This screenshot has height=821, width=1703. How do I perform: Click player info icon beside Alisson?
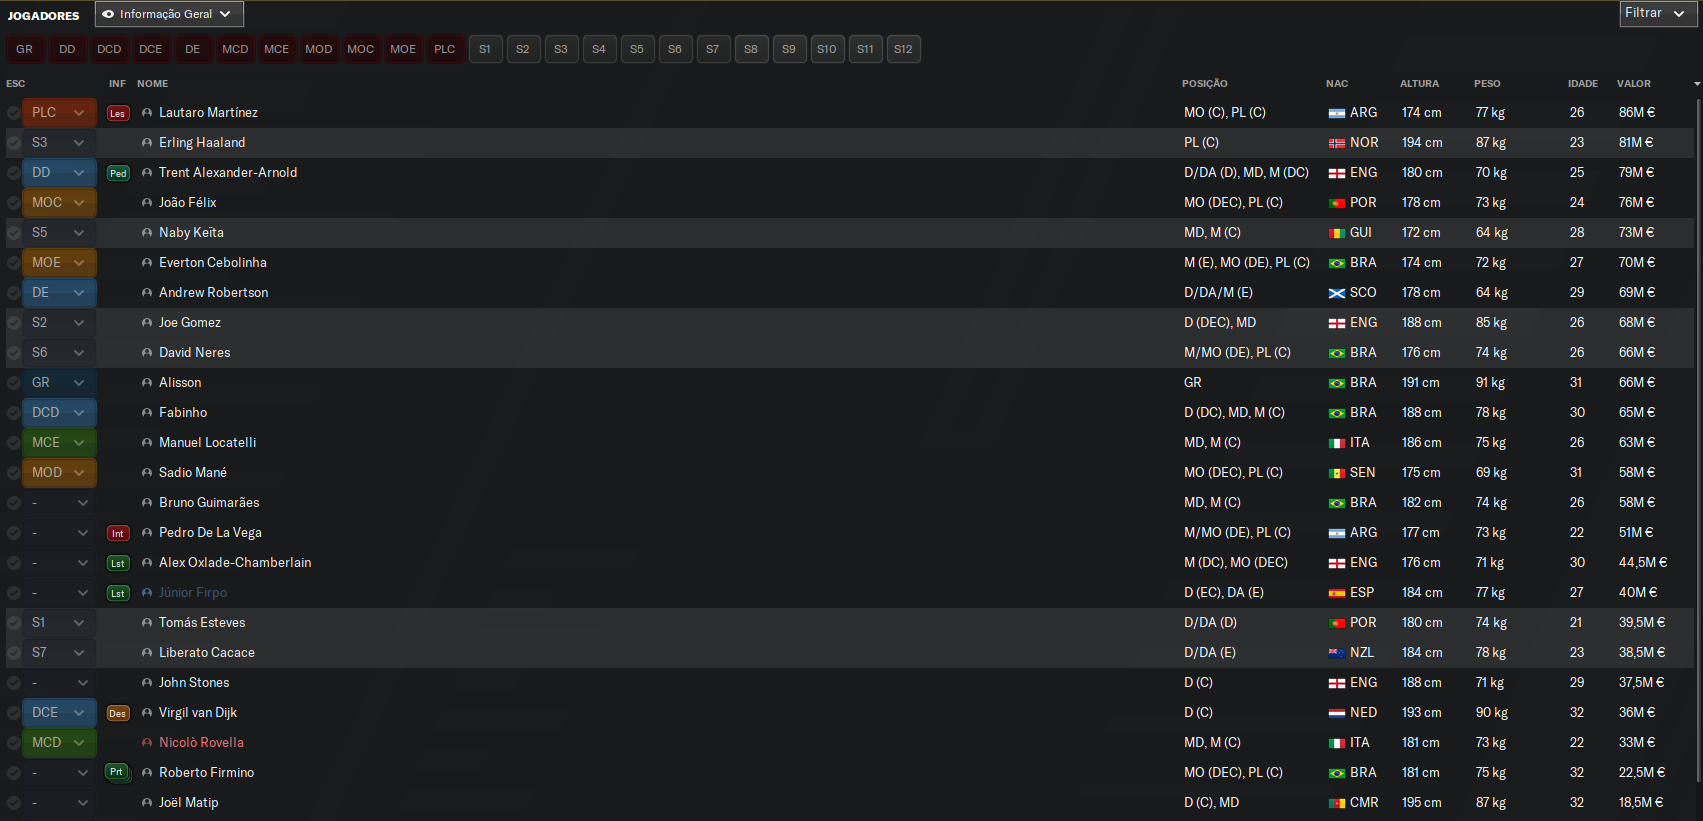click(x=147, y=383)
